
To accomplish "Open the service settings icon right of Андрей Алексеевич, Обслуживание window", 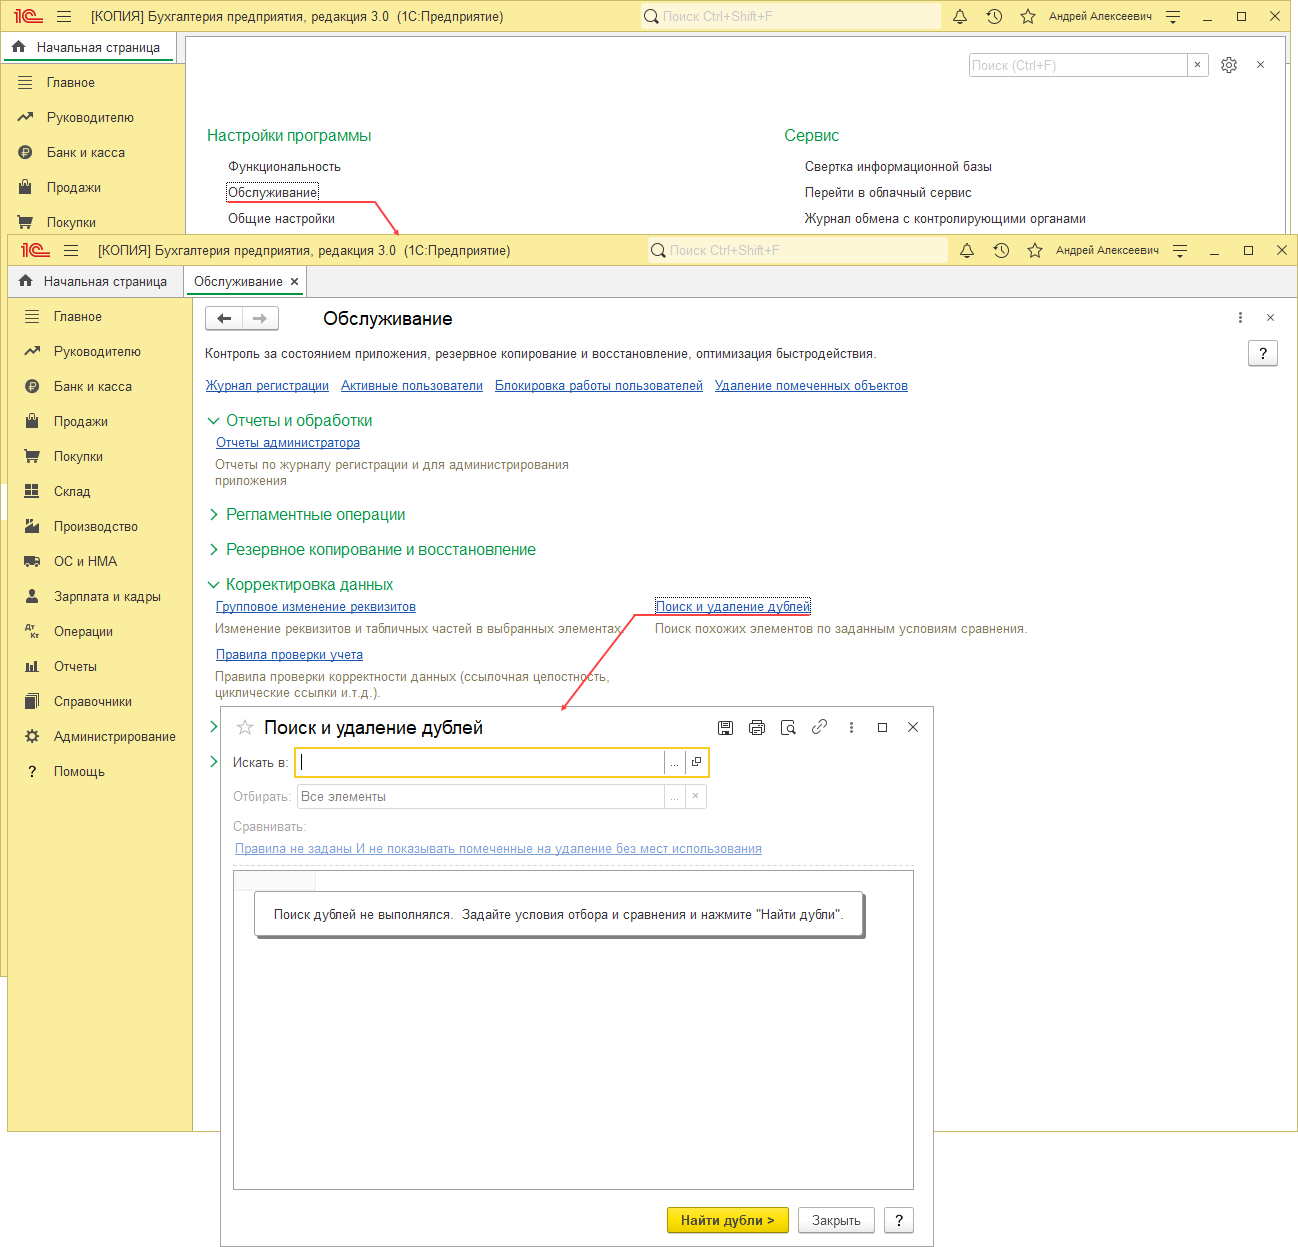I will click(1180, 251).
